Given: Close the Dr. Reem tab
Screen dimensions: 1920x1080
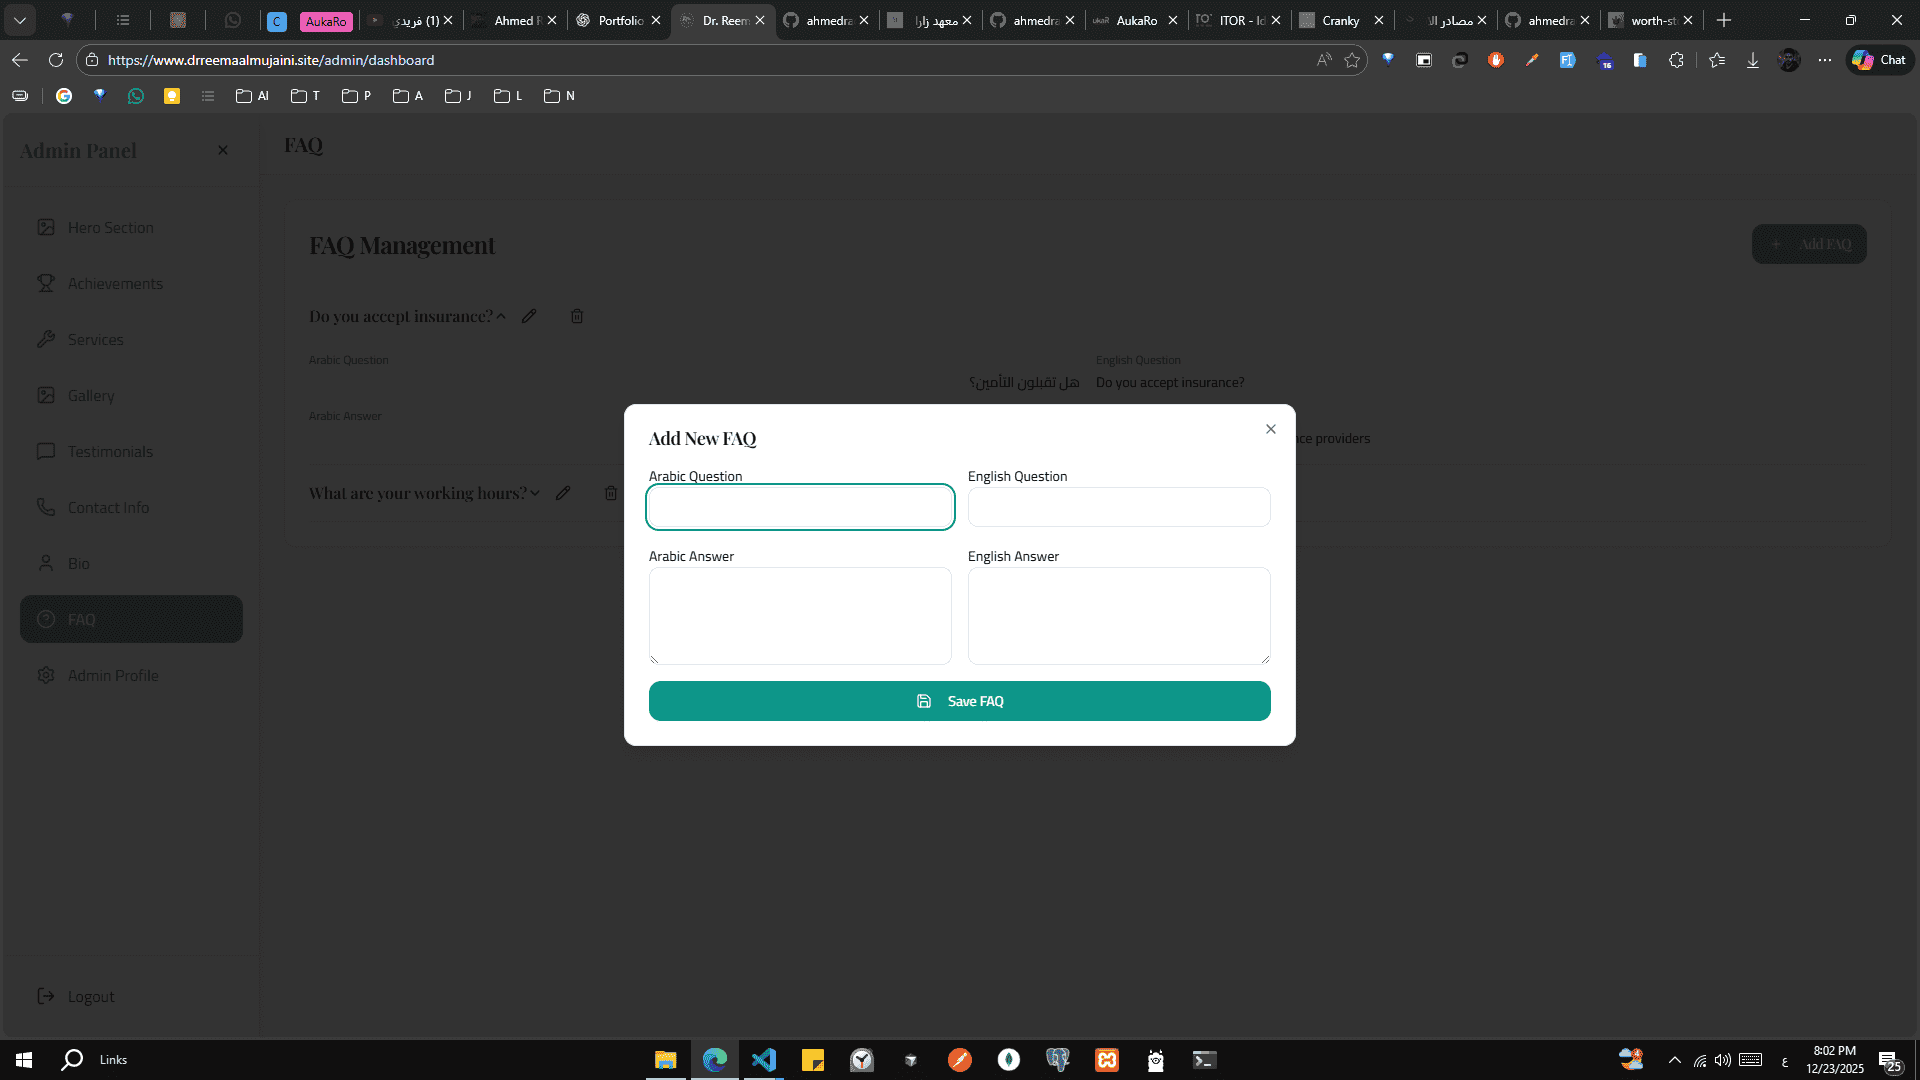Looking at the screenshot, I should coord(760,20).
